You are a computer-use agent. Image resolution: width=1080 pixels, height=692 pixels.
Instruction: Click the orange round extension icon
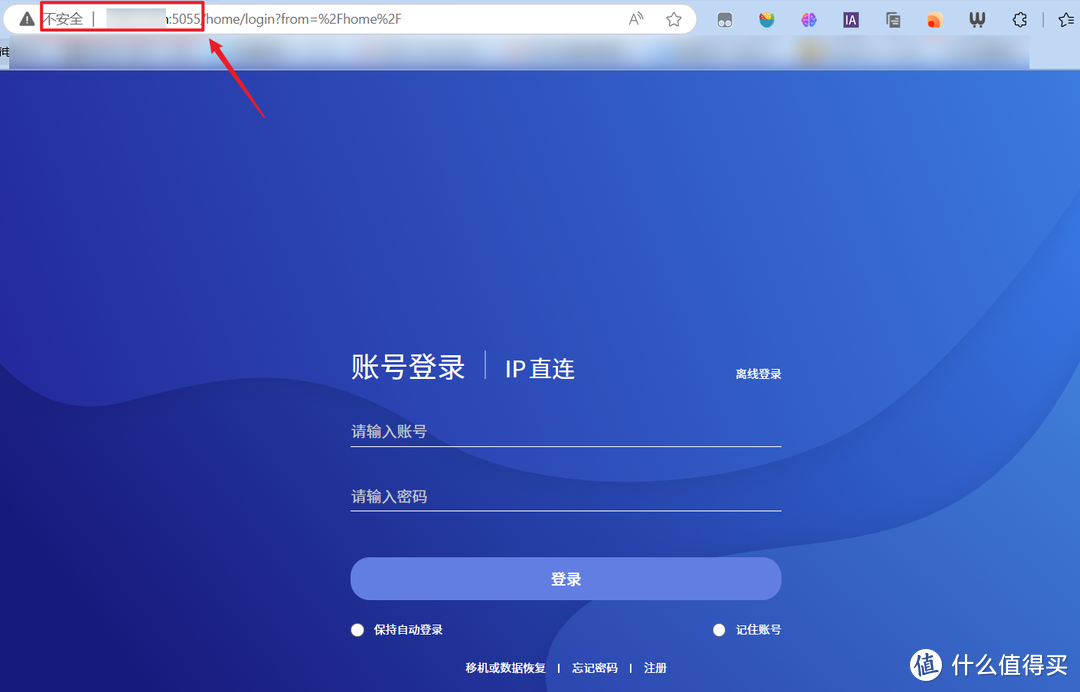[935, 19]
